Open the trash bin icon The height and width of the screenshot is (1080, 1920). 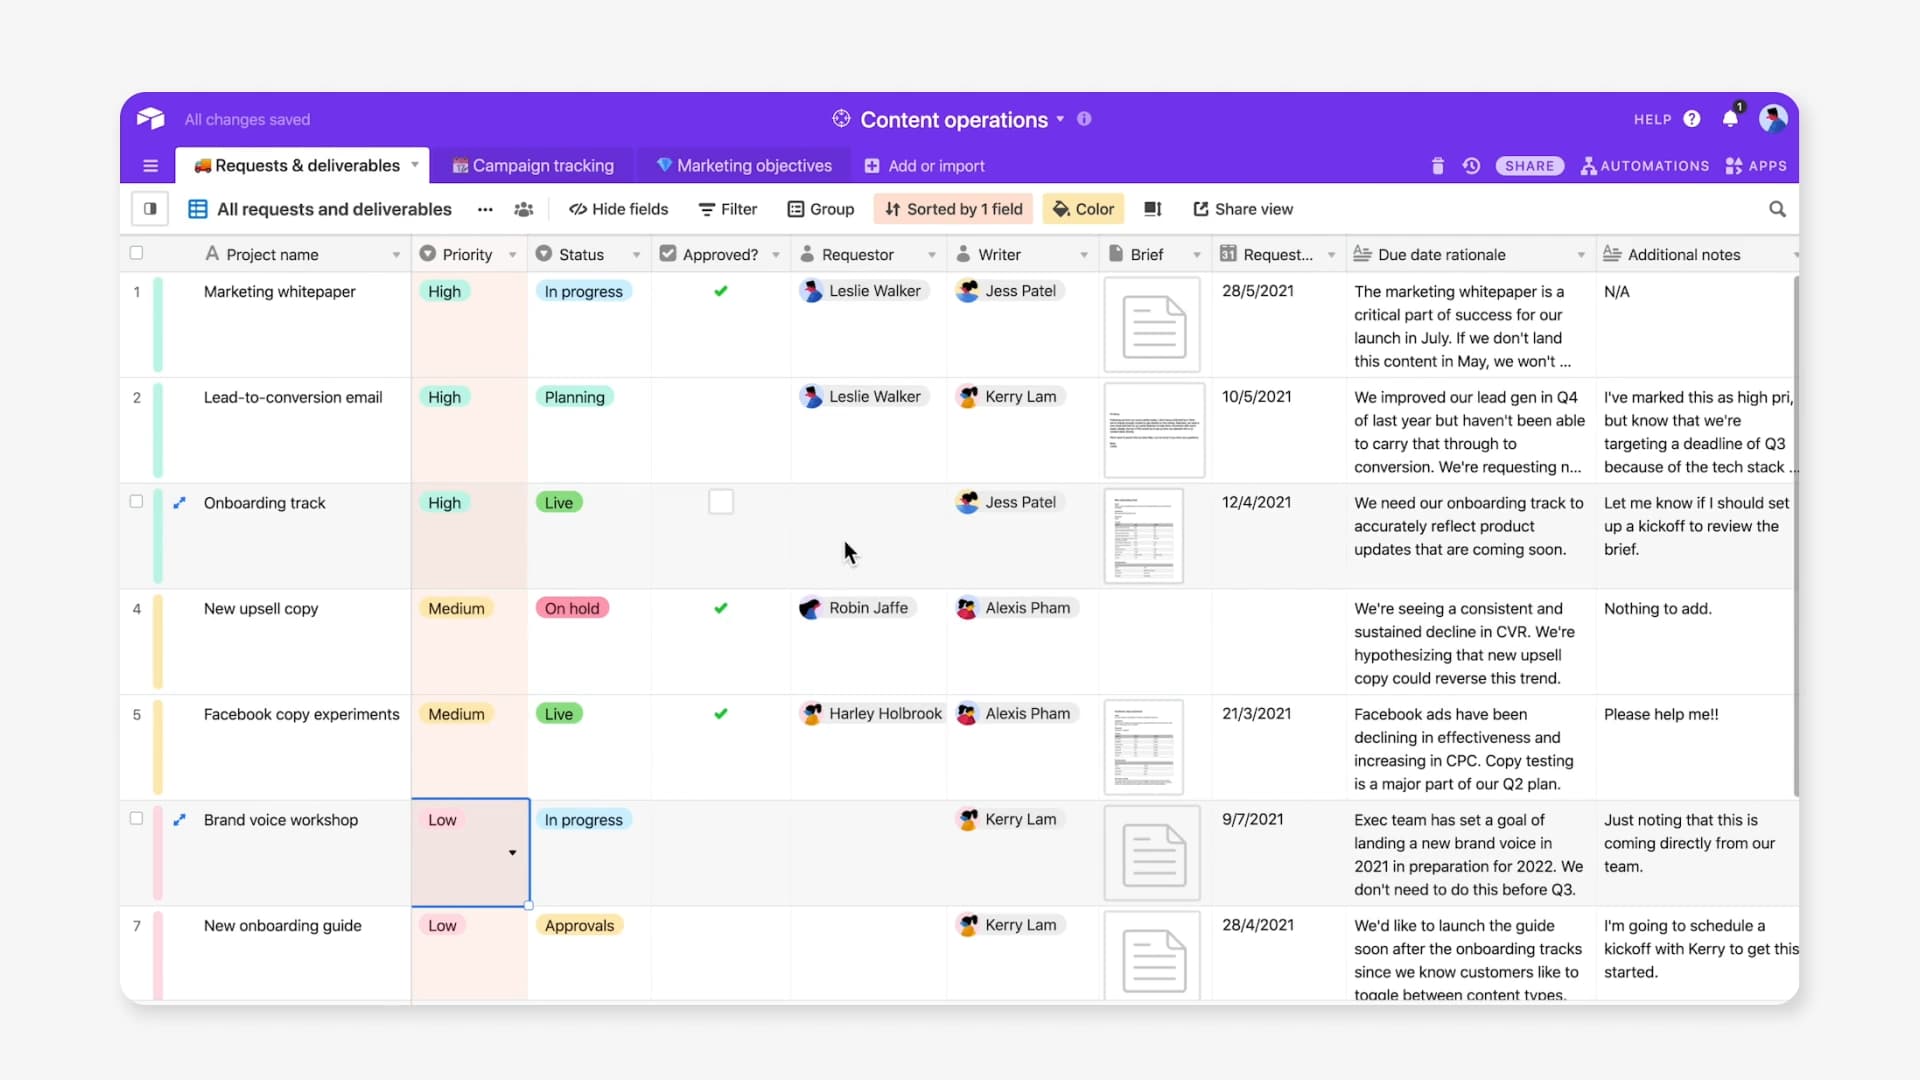[1438, 166]
